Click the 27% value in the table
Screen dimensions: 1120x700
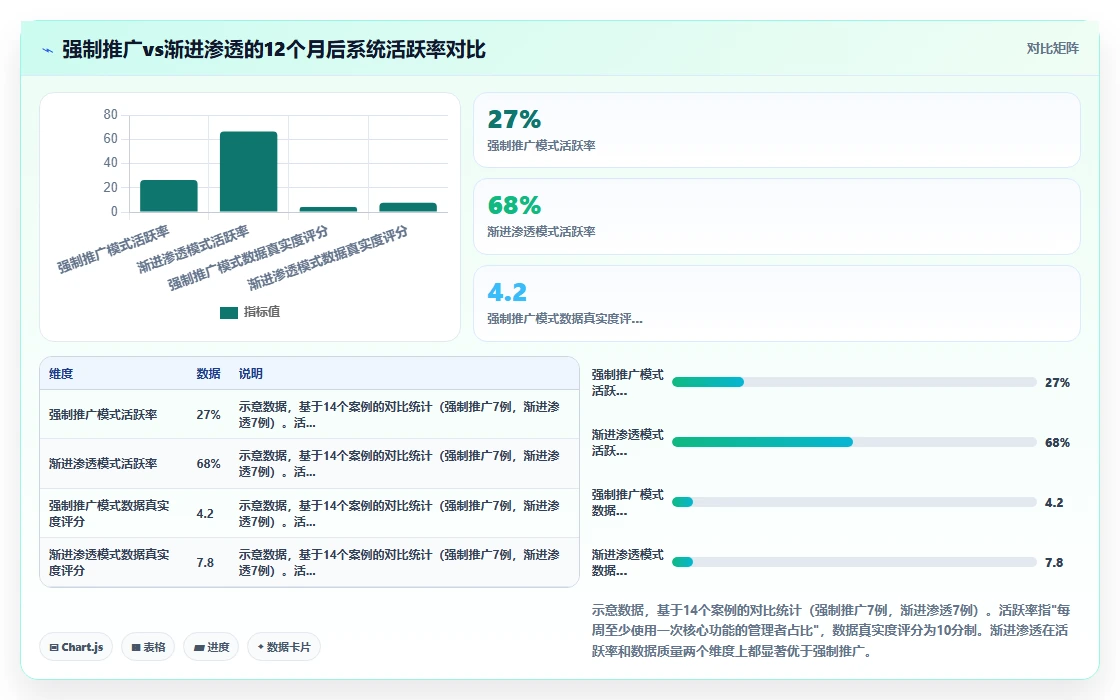(209, 414)
